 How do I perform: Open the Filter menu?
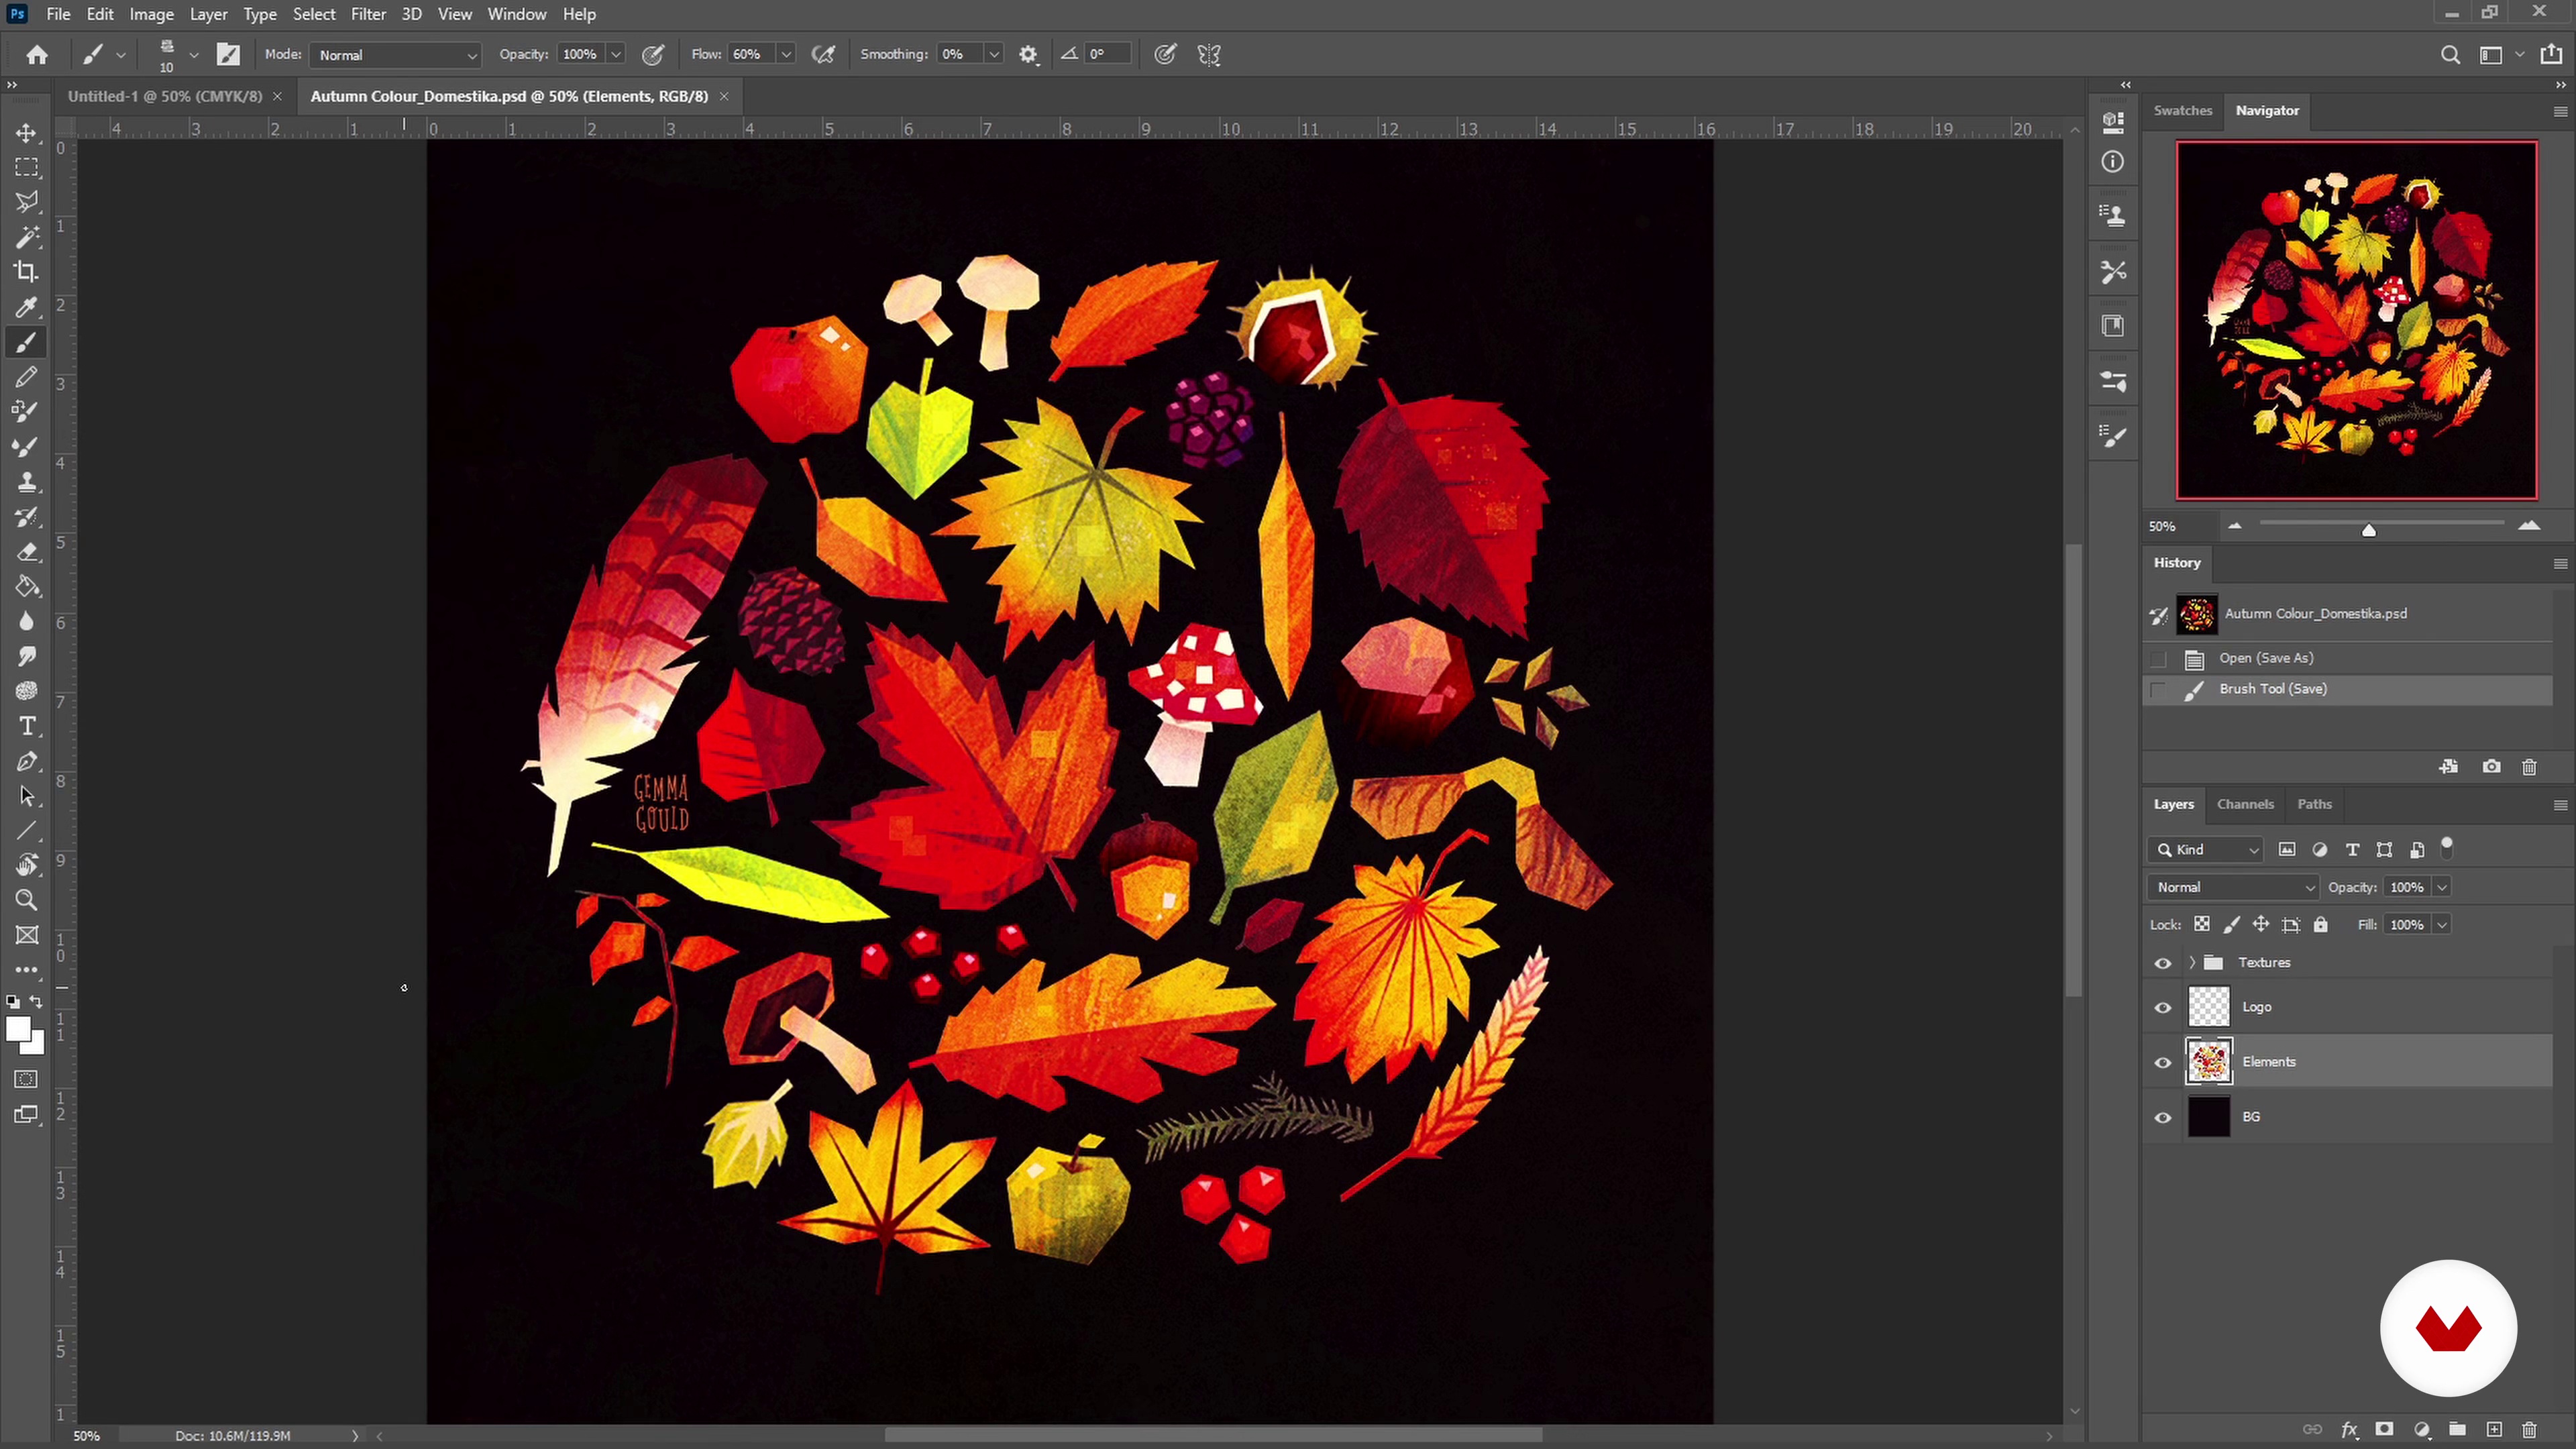368,14
